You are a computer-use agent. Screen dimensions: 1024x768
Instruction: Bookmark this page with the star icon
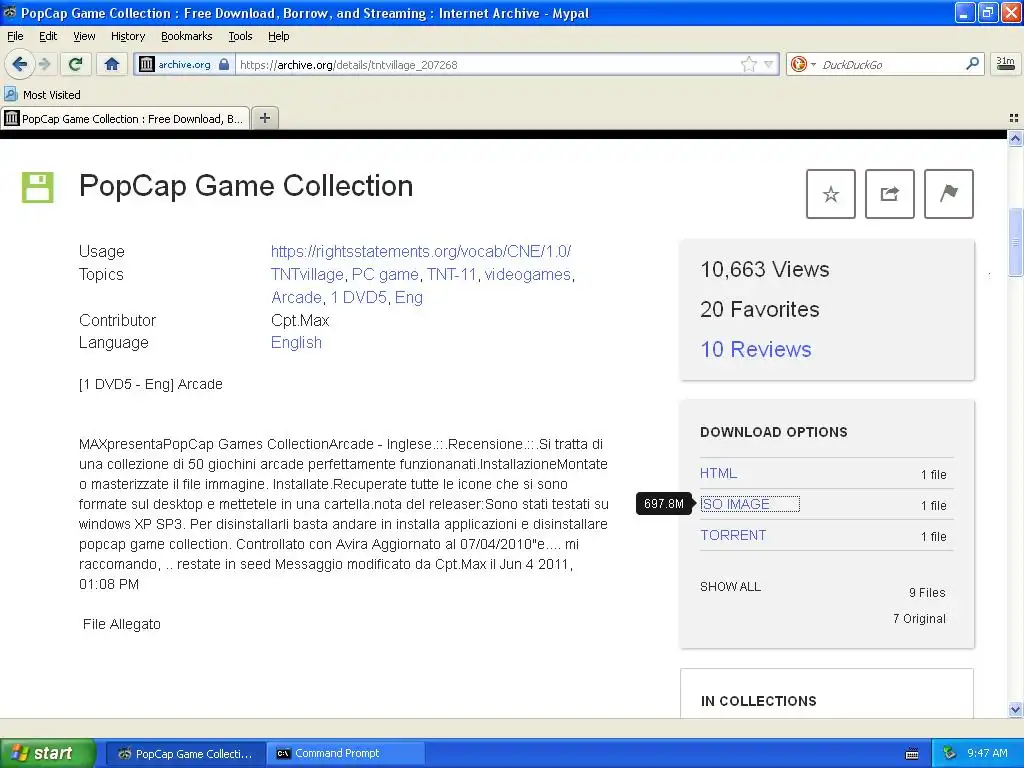(x=748, y=64)
